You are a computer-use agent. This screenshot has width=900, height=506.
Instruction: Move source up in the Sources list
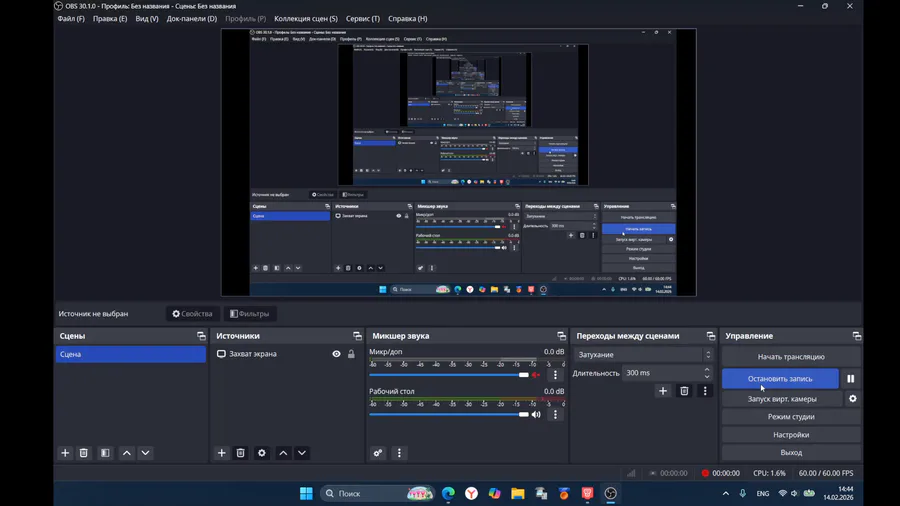coord(283,453)
